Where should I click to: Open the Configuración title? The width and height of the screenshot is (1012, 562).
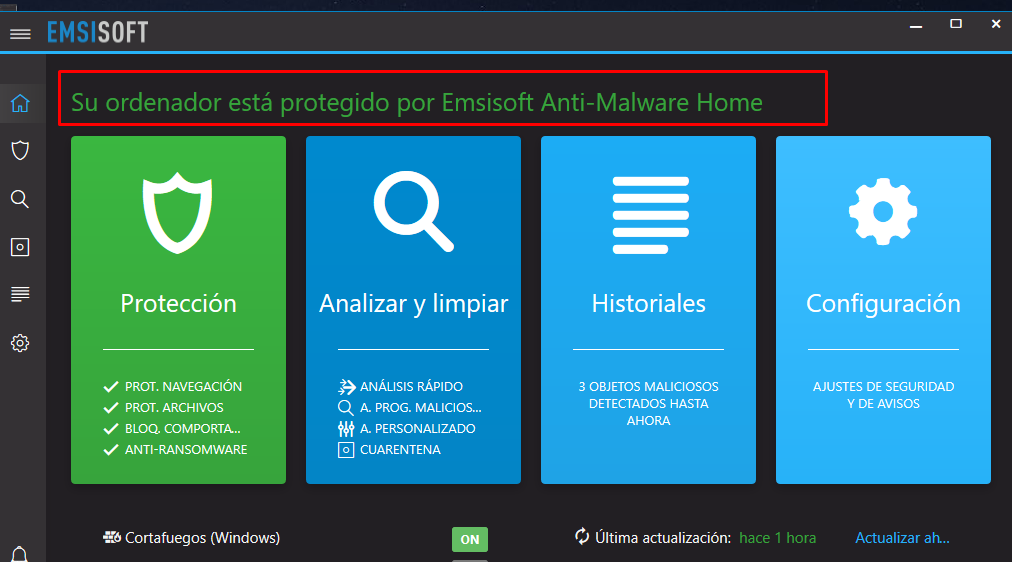point(884,304)
